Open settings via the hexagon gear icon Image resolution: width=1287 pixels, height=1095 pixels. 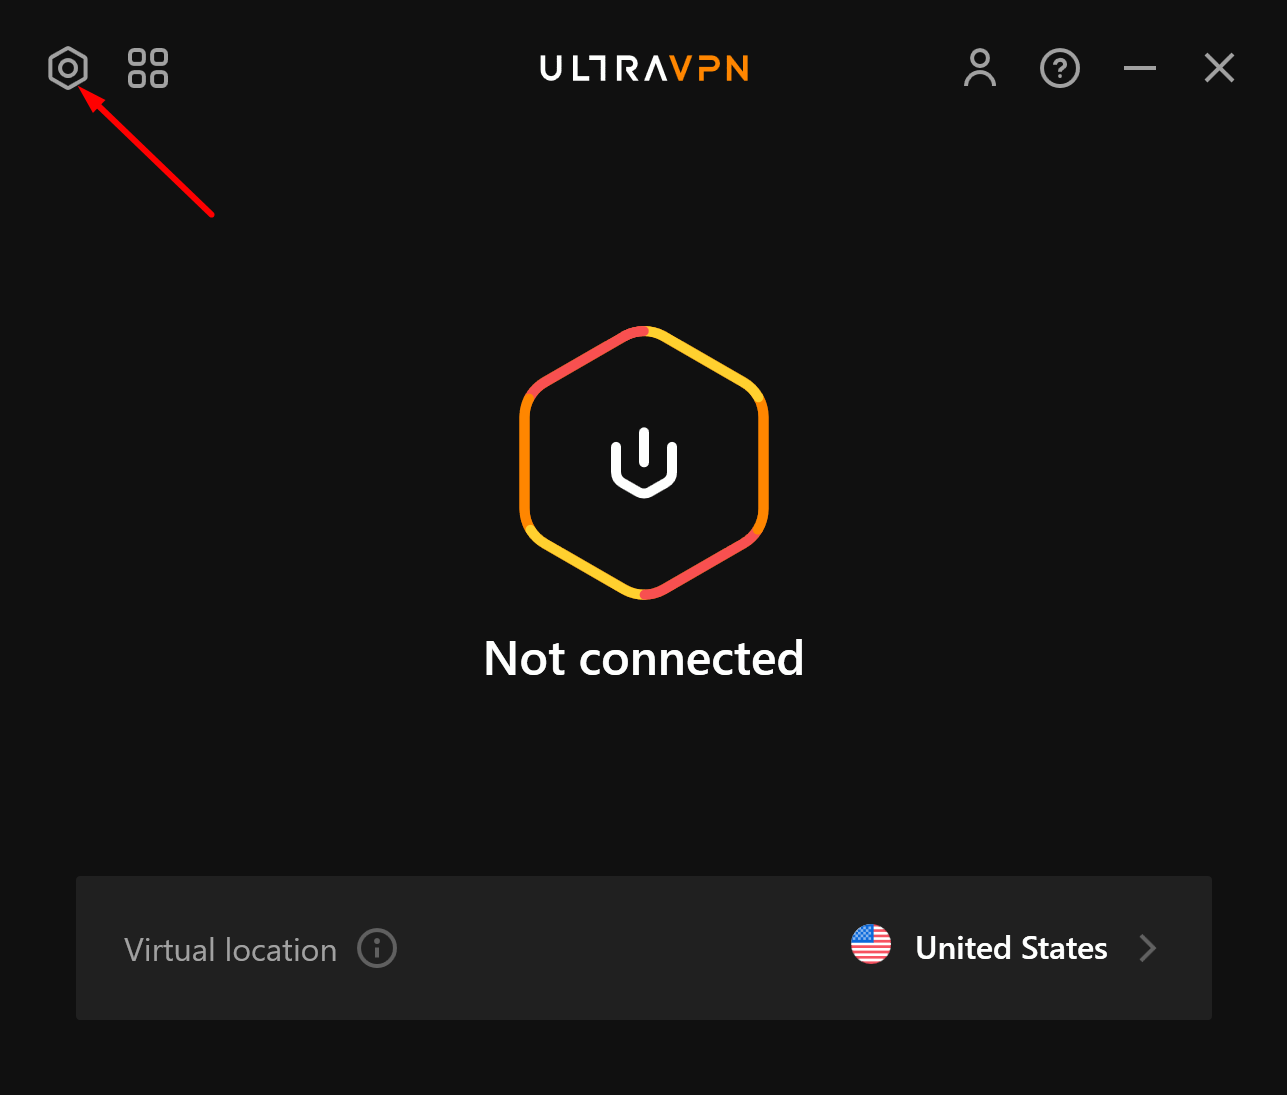click(x=68, y=68)
